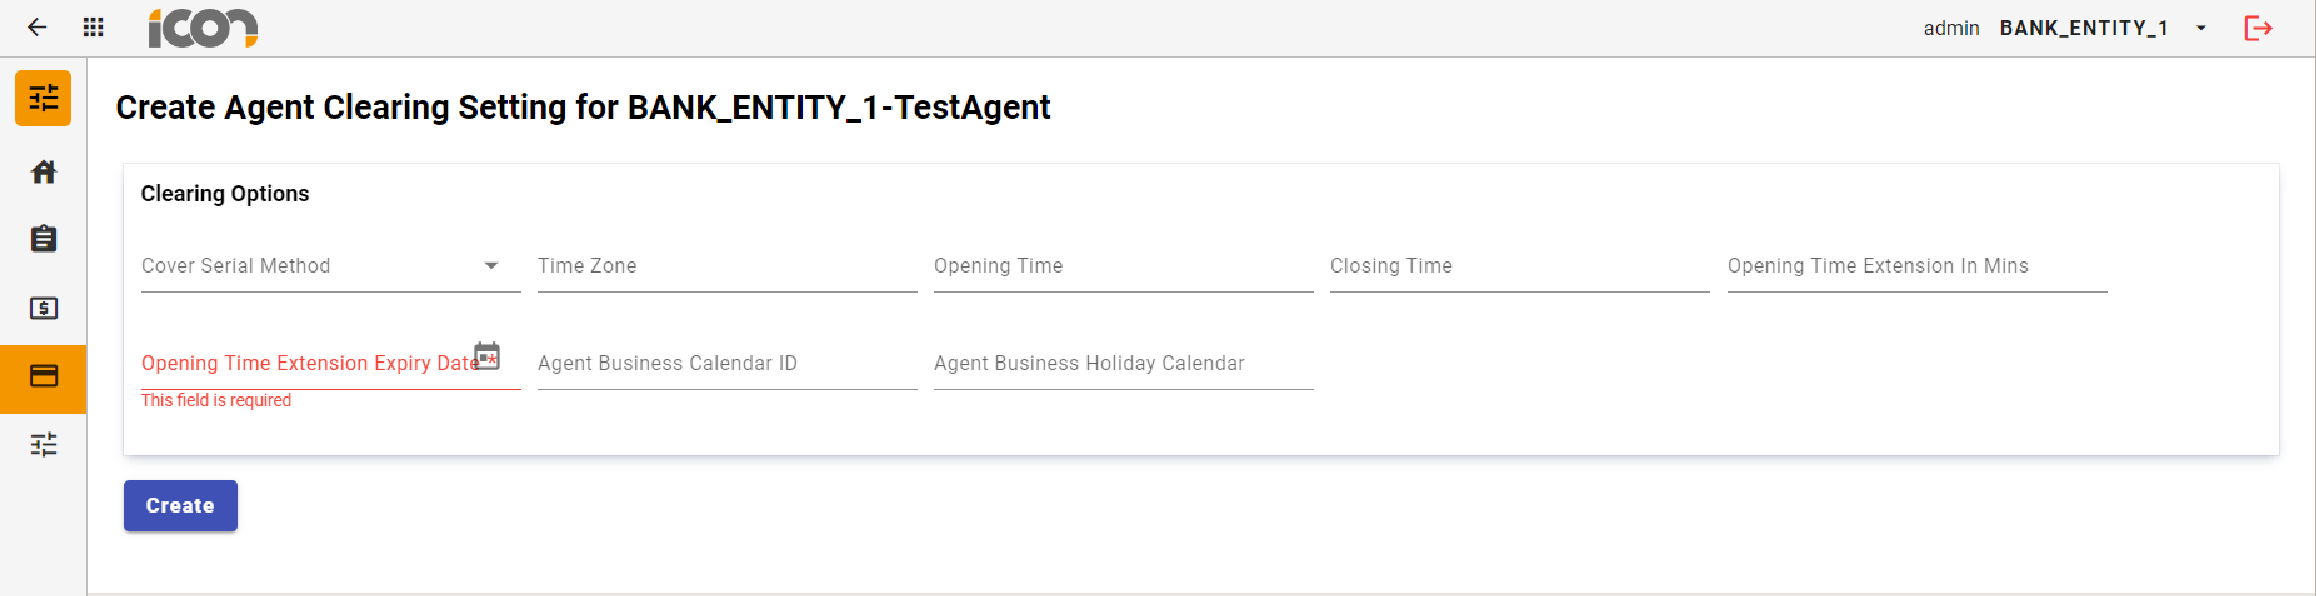Click the bottom settings sliders icon

pos(43,445)
